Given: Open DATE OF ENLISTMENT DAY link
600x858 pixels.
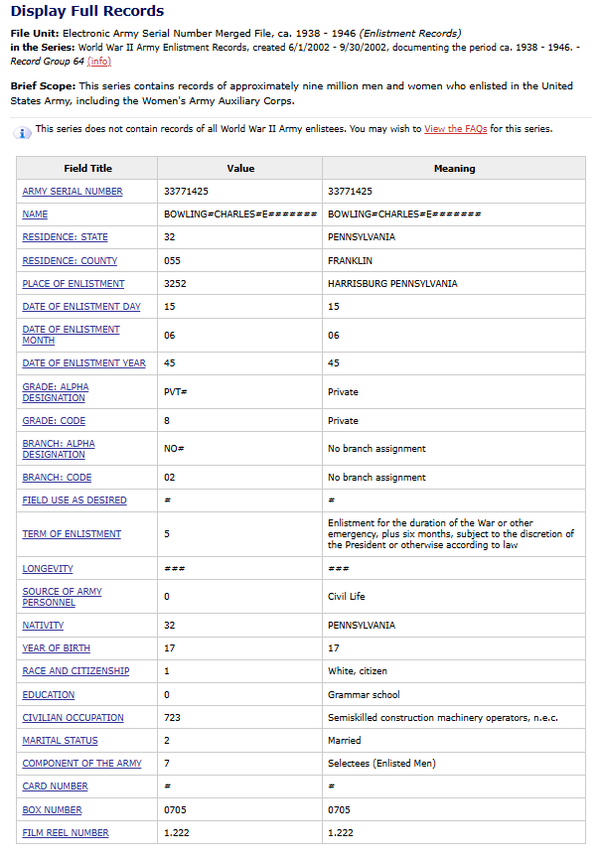Looking at the screenshot, I should tap(82, 306).
